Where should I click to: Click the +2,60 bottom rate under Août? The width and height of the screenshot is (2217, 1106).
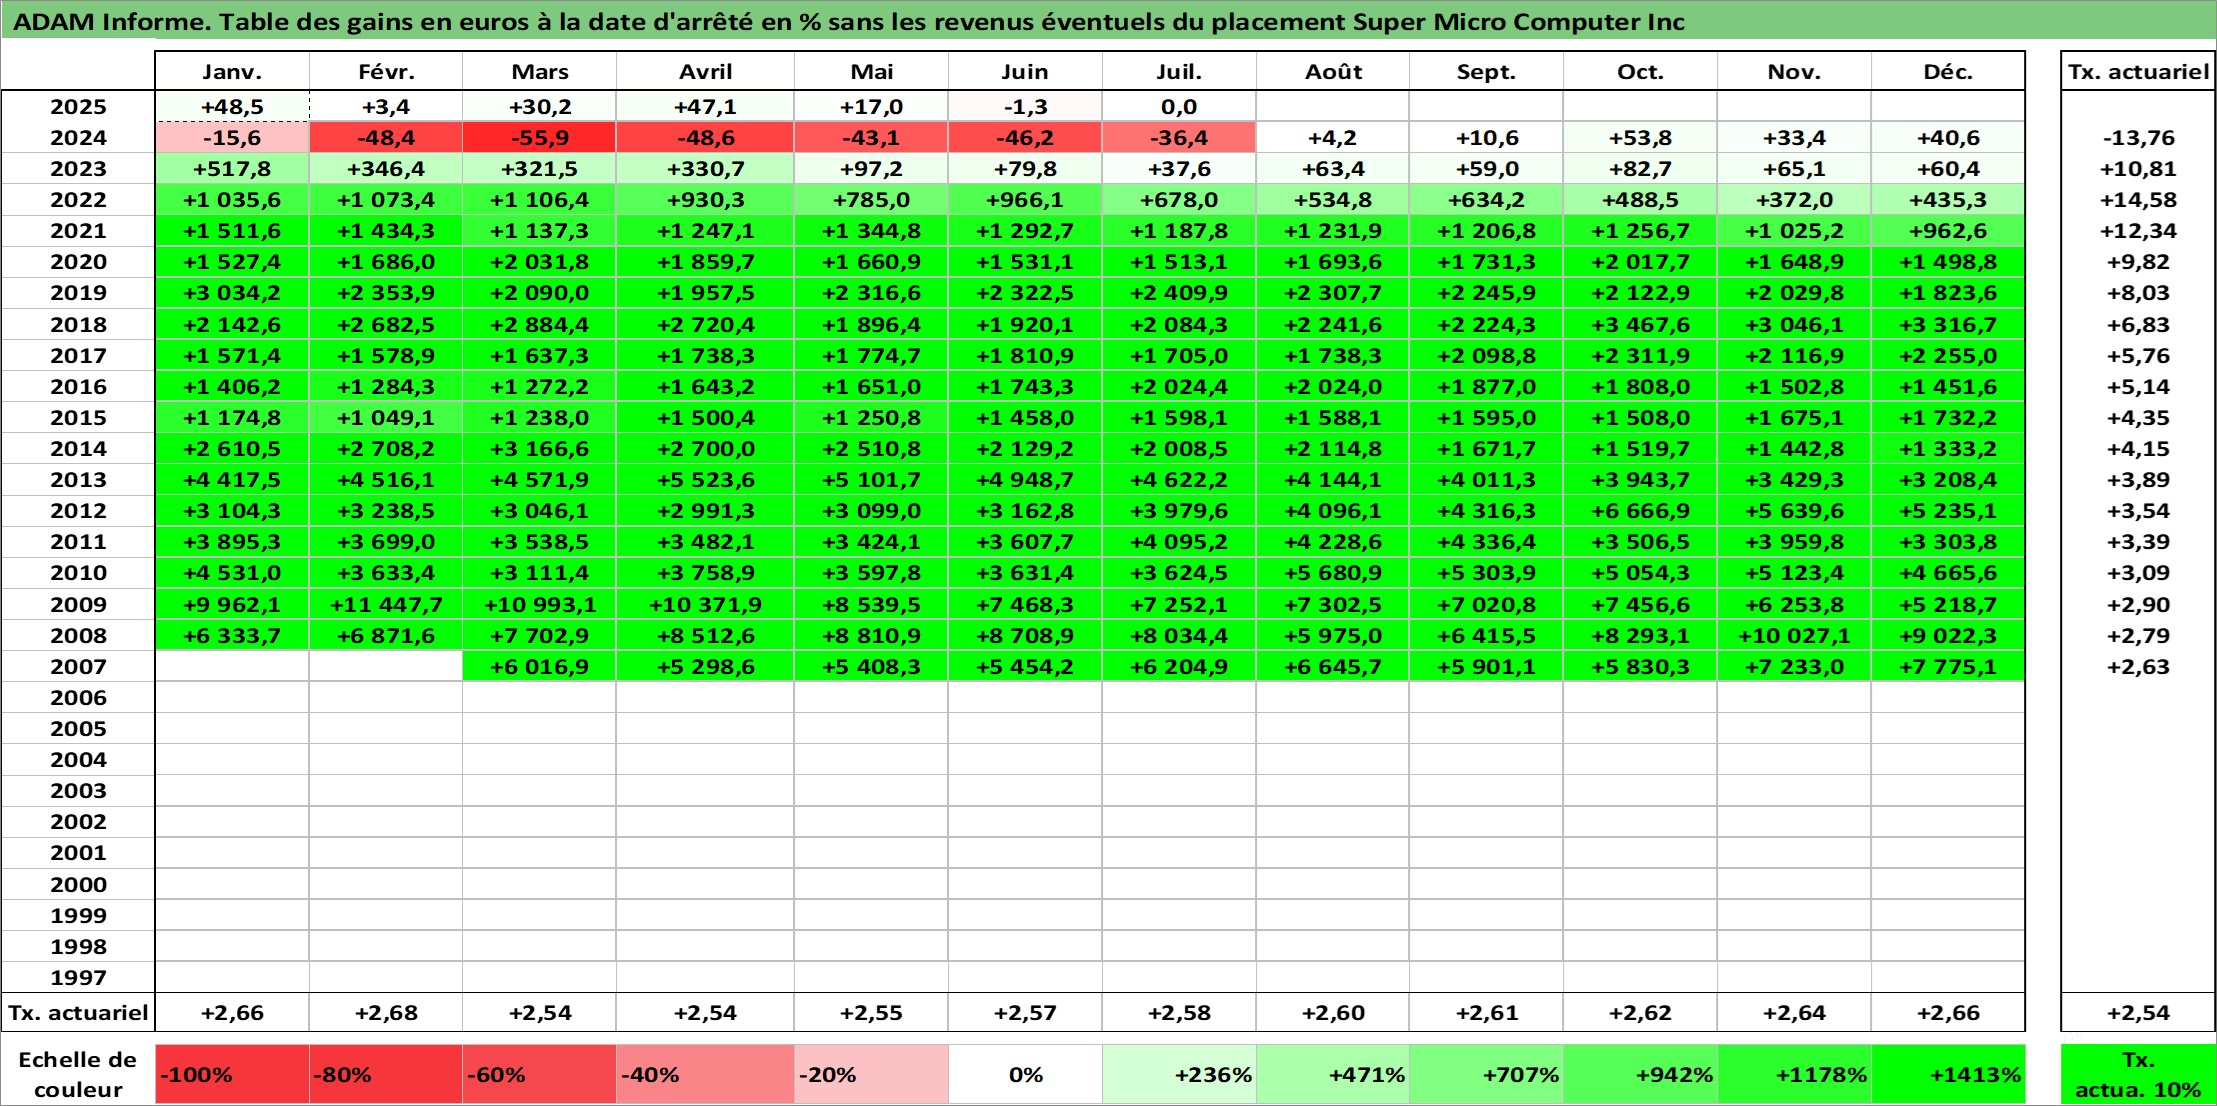(x=1333, y=1013)
